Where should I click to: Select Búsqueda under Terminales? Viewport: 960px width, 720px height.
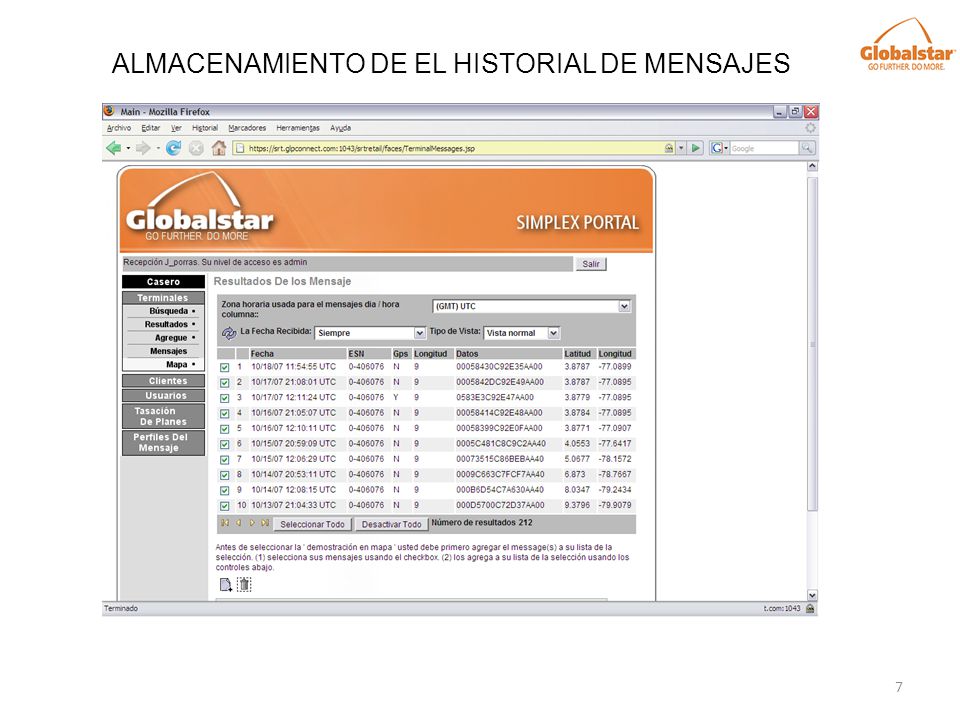click(168, 311)
